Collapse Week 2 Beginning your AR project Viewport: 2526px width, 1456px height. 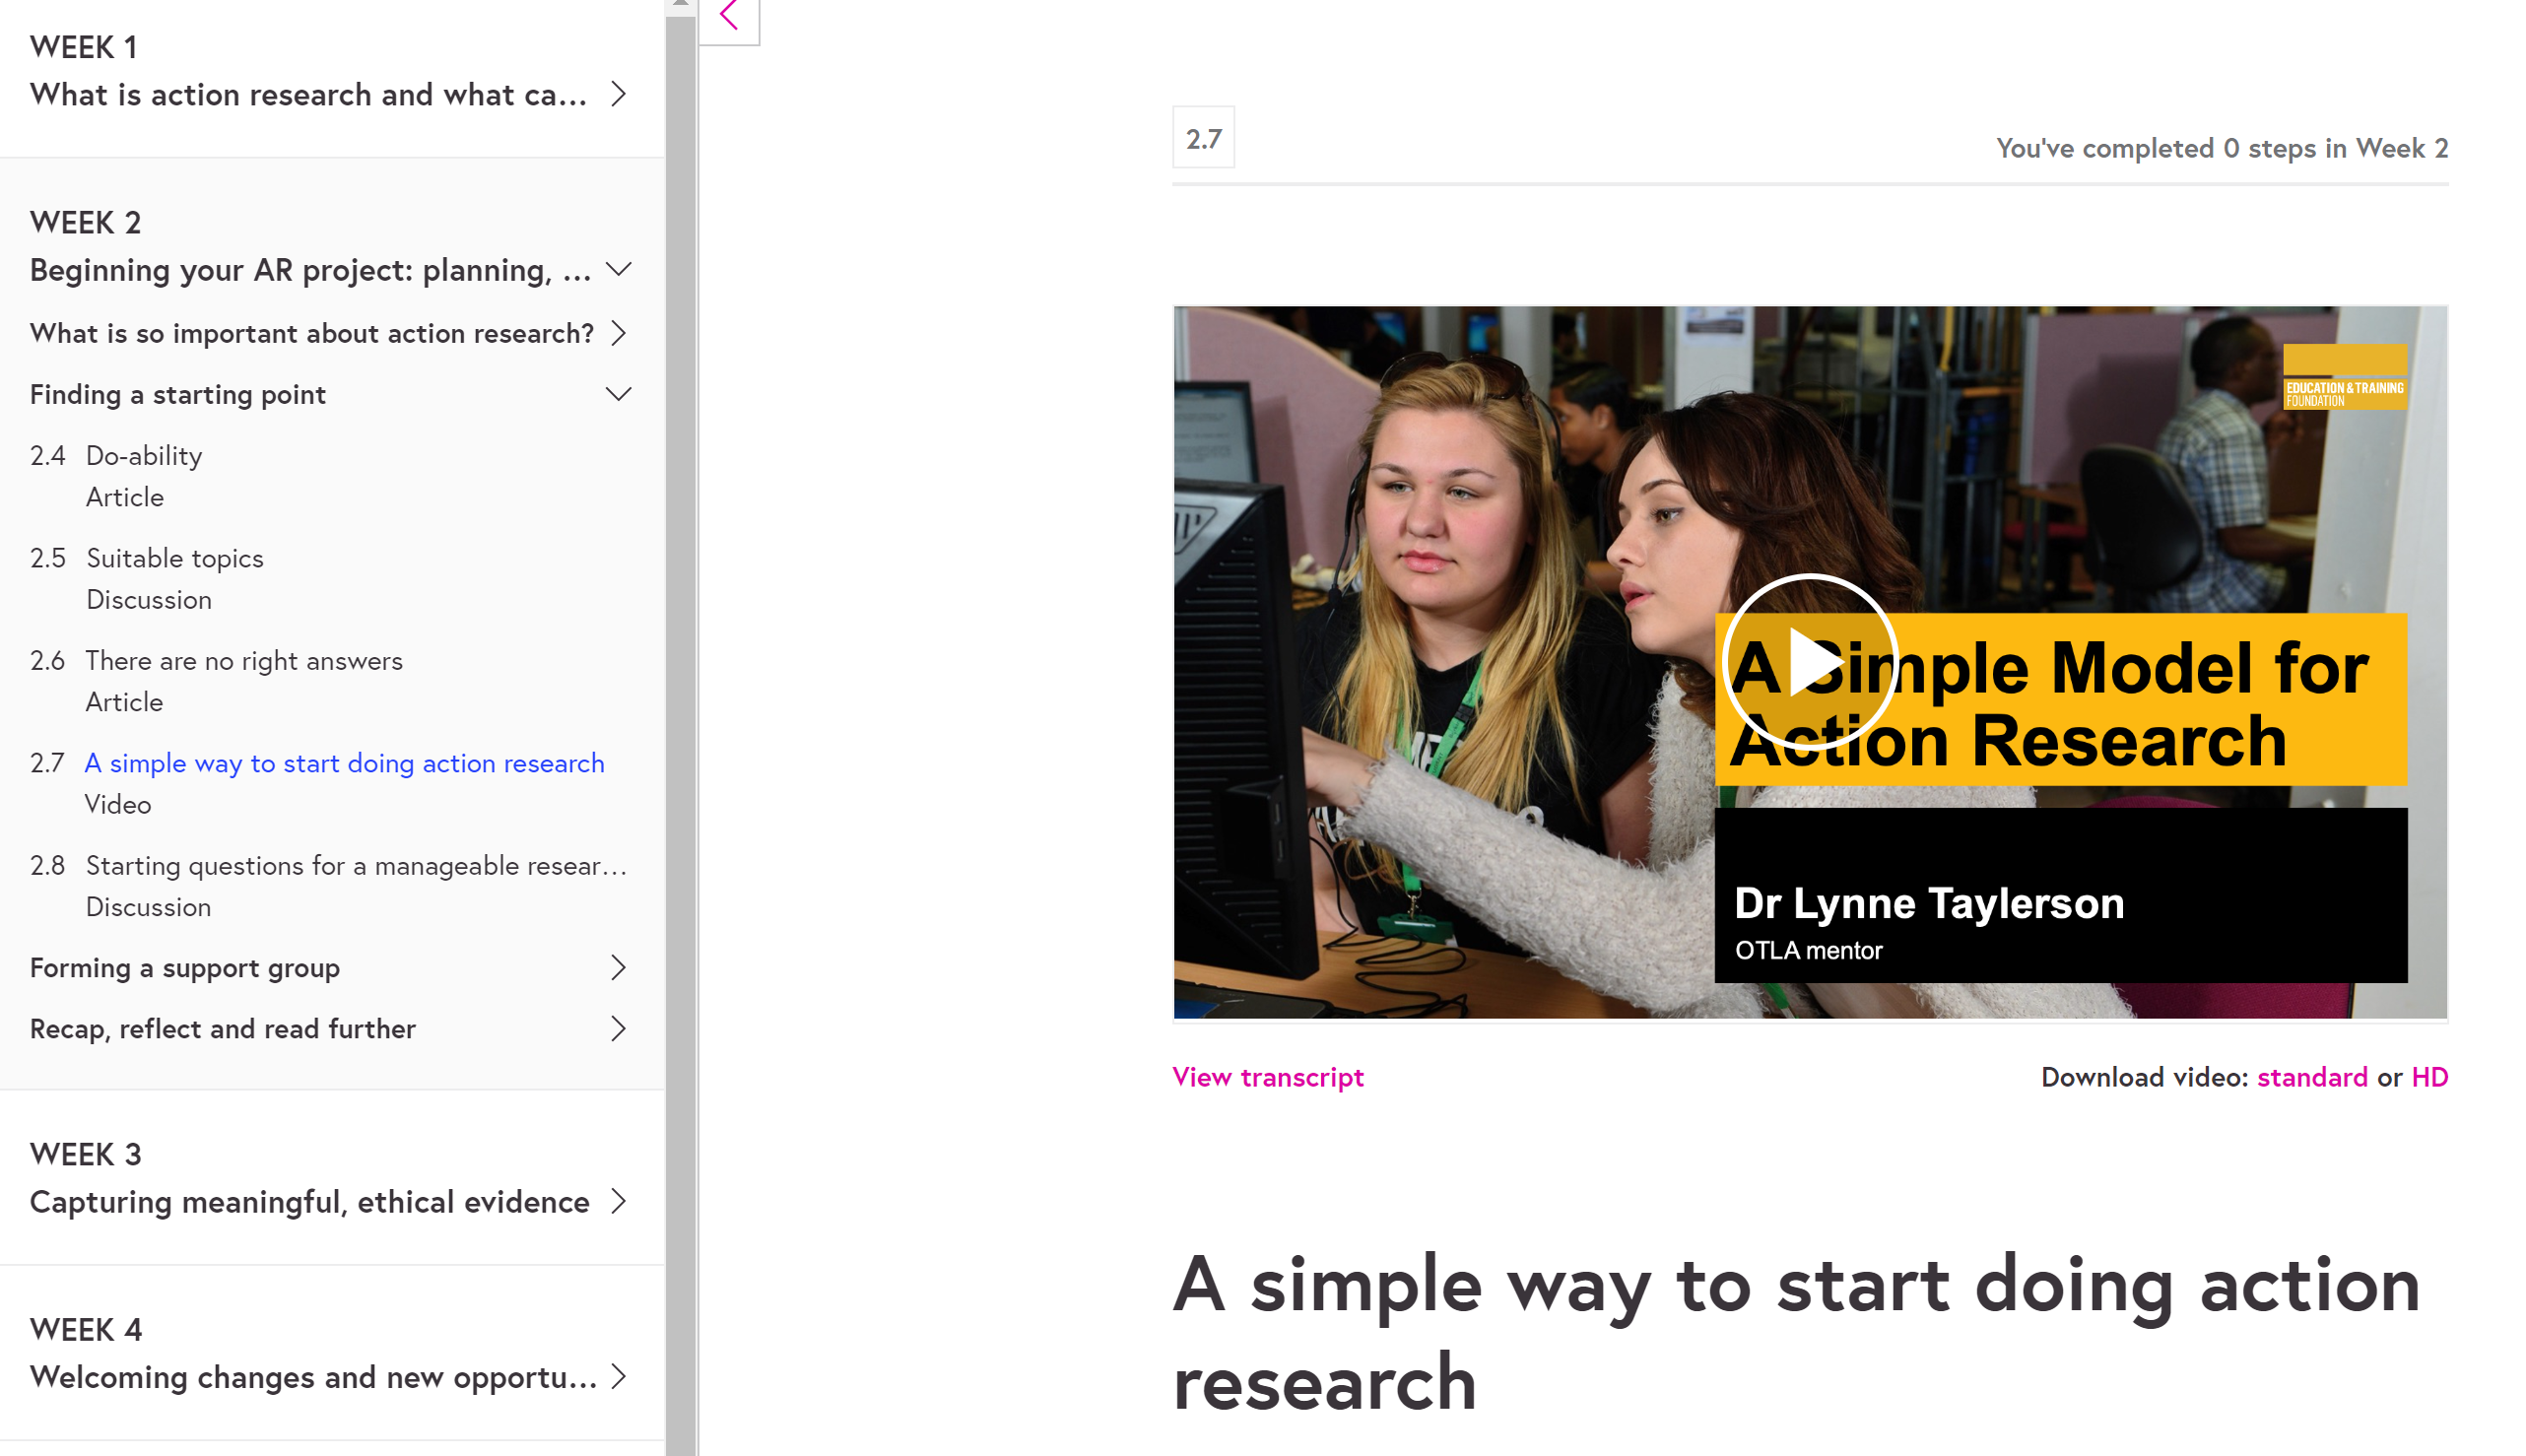[619, 270]
